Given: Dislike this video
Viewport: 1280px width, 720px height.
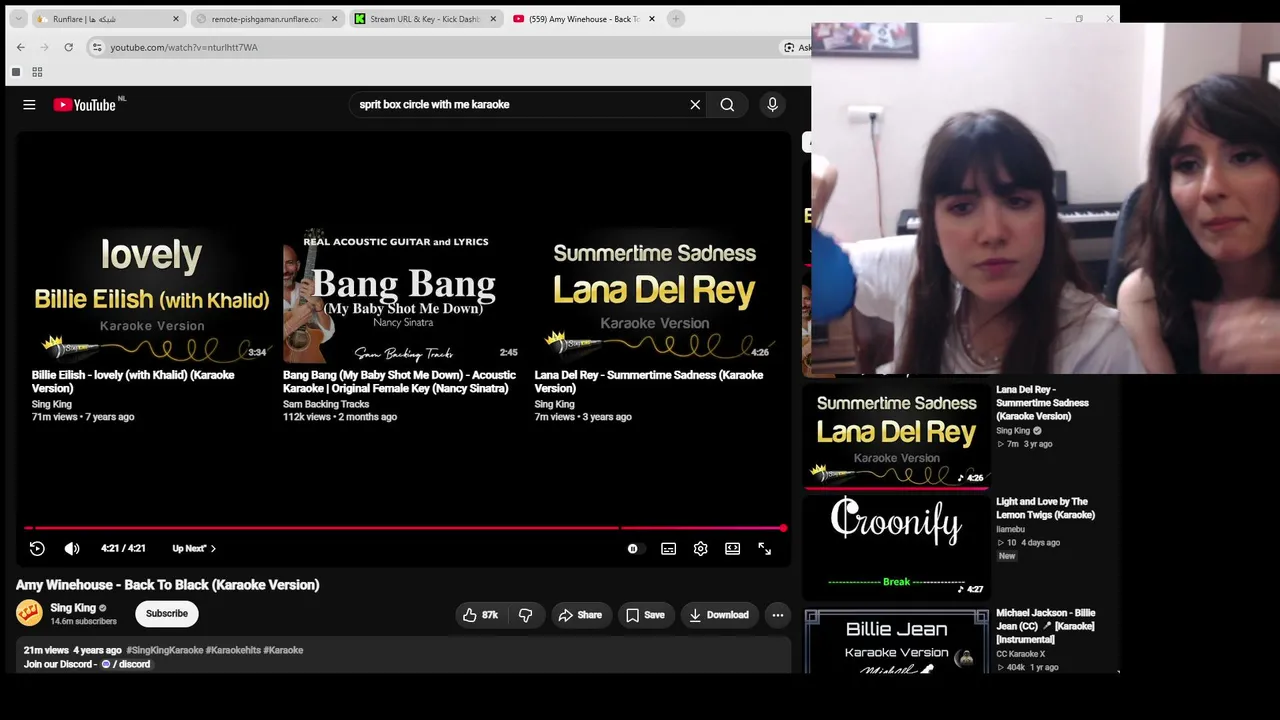Looking at the screenshot, I should [x=525, y=615].
